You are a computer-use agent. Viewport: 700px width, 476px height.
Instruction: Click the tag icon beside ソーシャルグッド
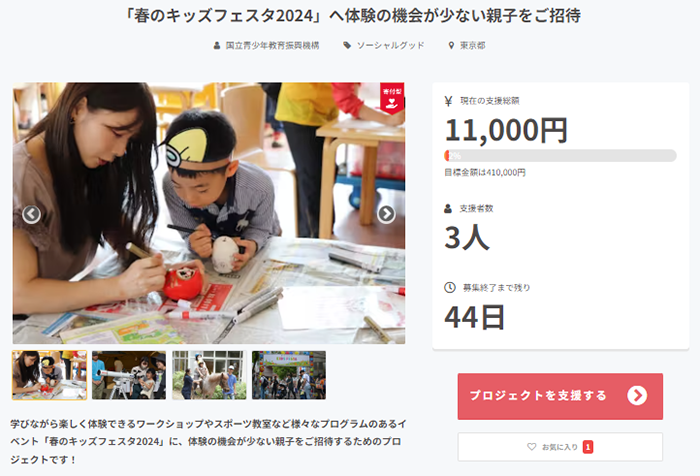point(347,45)
